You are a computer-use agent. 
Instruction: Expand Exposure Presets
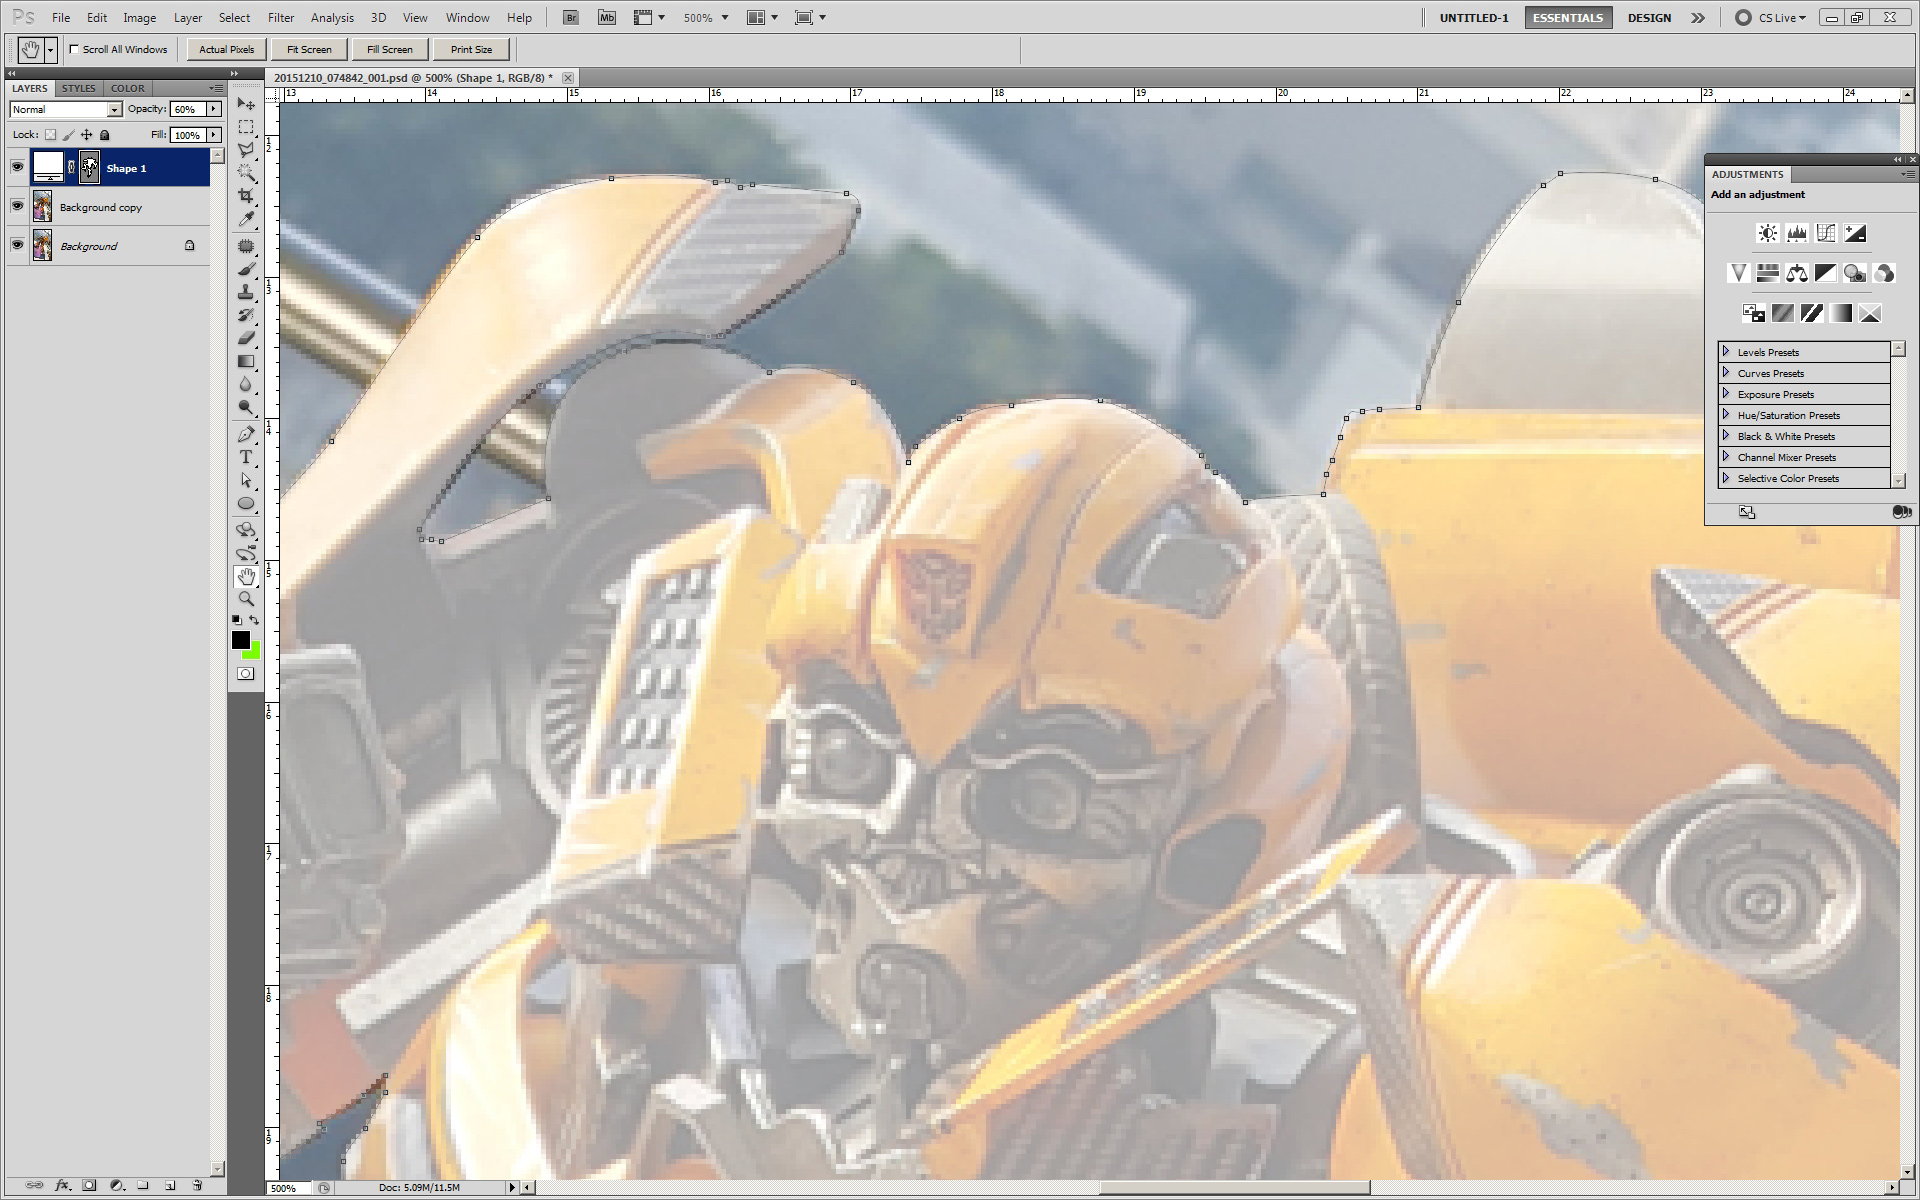(1726, 394)
